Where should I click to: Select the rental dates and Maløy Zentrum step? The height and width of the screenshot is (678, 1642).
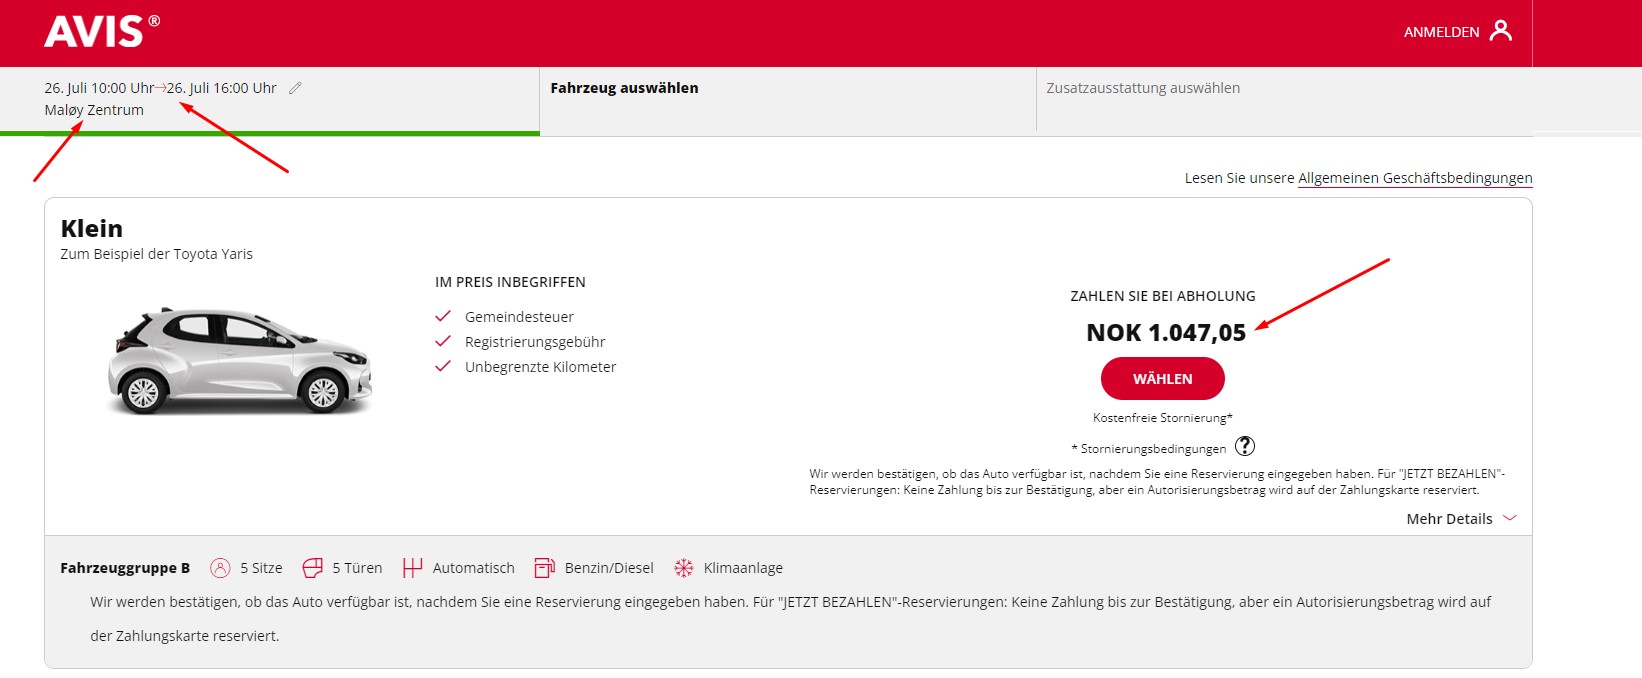[270, 100]
